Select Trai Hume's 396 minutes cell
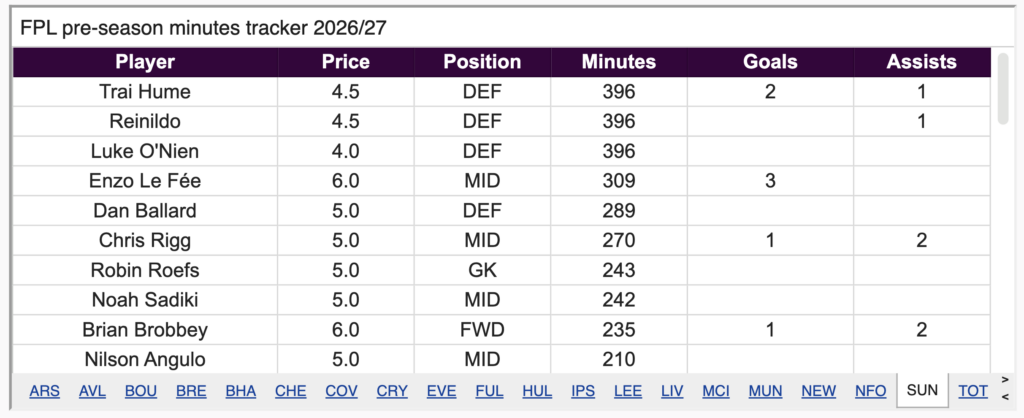This screenshot has height=418, width=1024. (618, 91)
